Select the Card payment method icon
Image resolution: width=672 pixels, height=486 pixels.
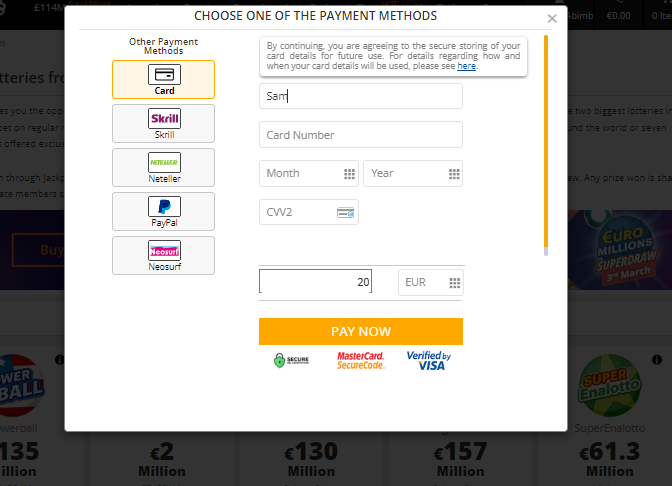(x=164, y=75)
